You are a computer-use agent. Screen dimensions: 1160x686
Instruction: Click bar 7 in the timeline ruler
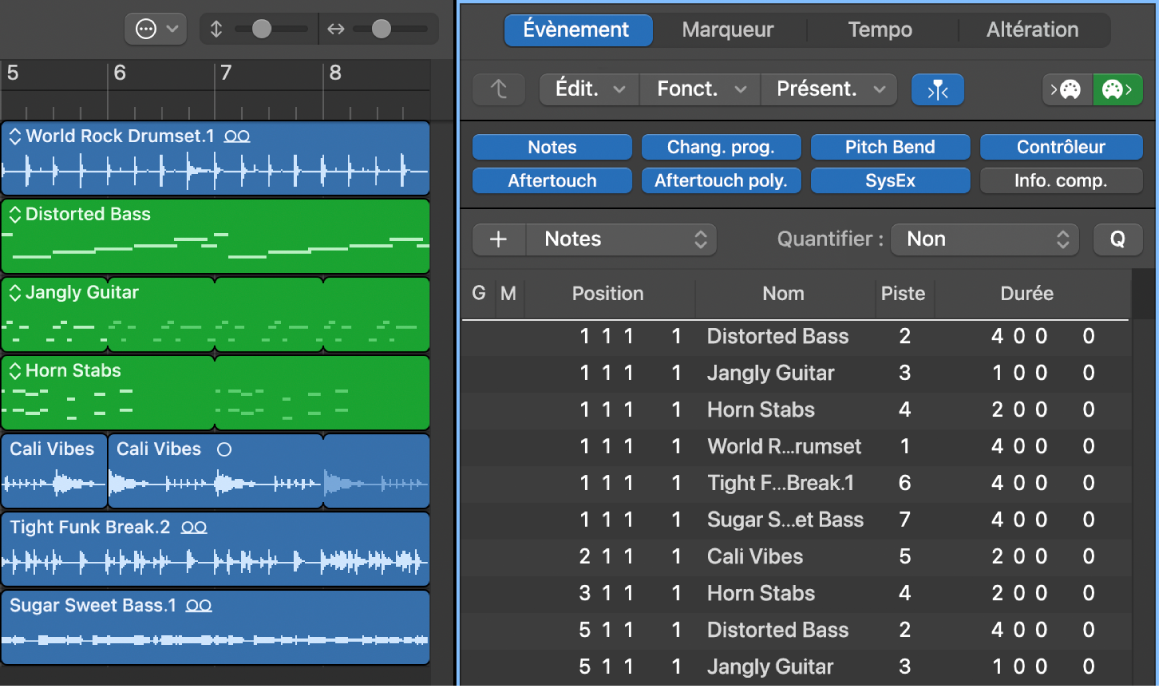[226, 73]
